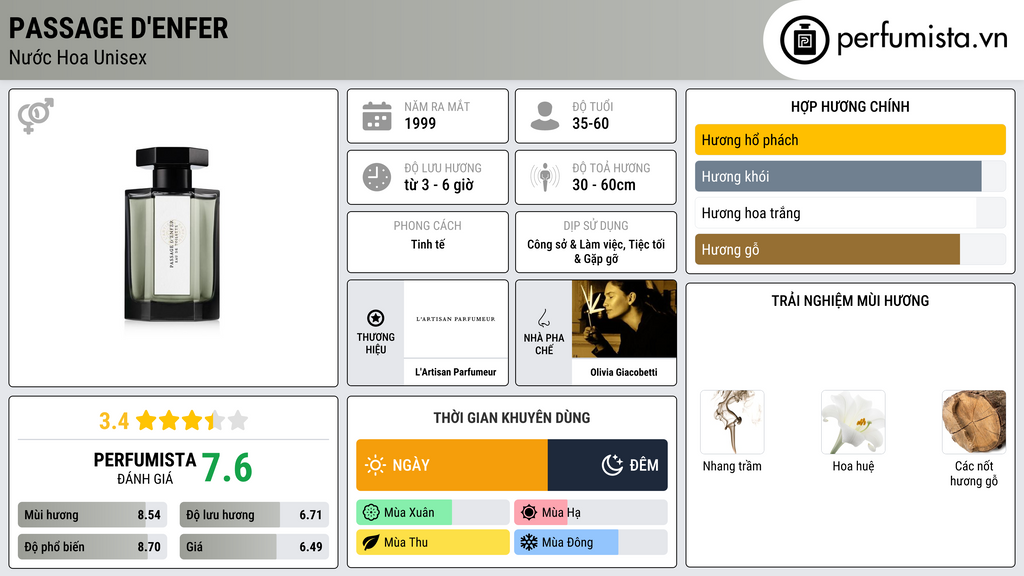Click the flower icon in Mùa Xuân
This screenshot has width=1024, height=576.
pos(371,513)
